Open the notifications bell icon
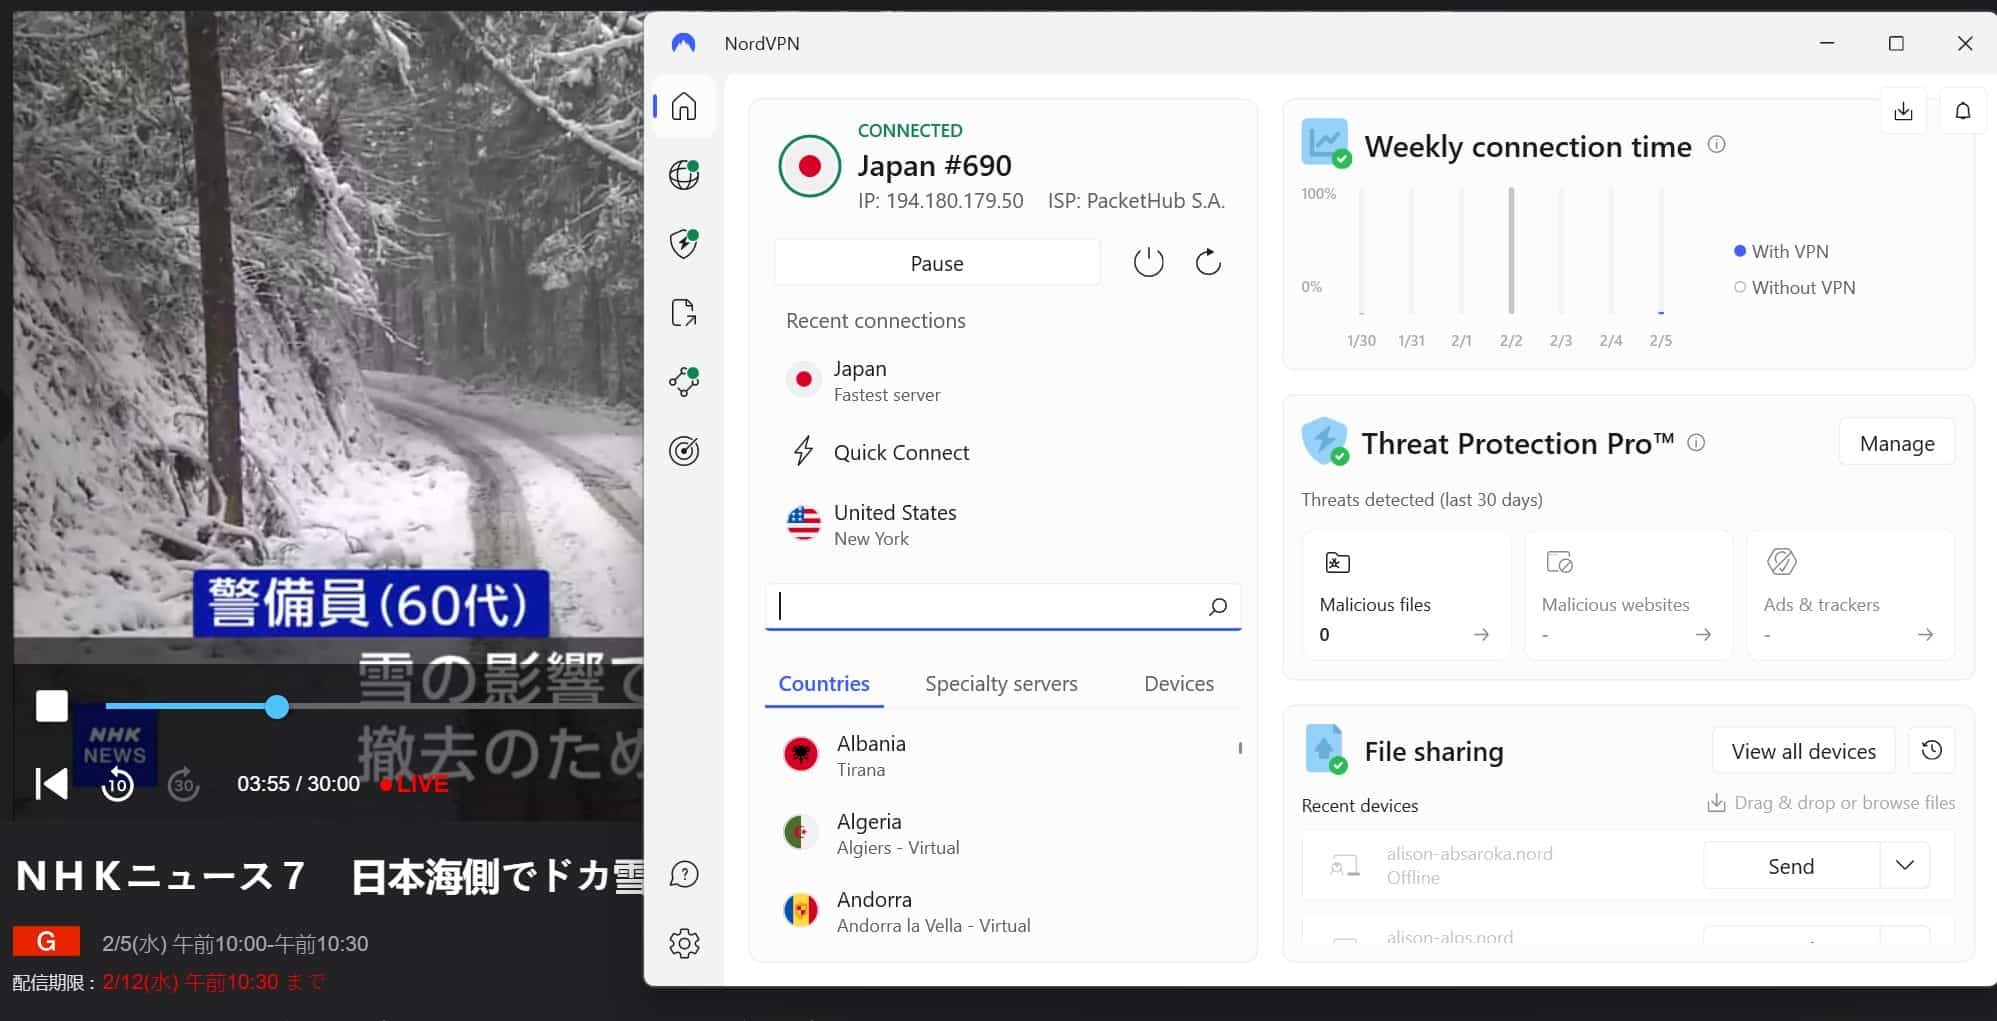Image resolution: width=1997 pixels, height=1021 pixels. point(1963,111)
